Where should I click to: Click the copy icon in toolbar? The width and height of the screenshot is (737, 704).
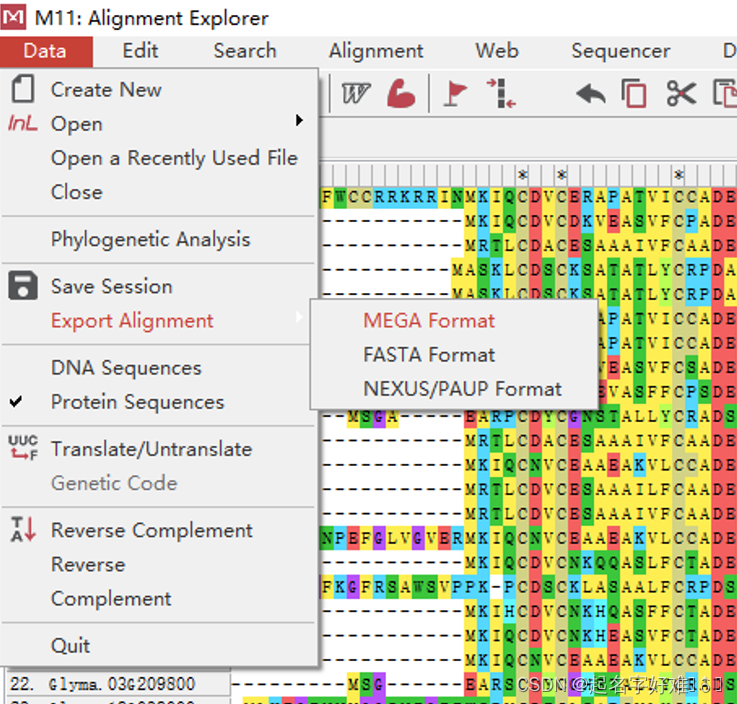pos(634,93)
